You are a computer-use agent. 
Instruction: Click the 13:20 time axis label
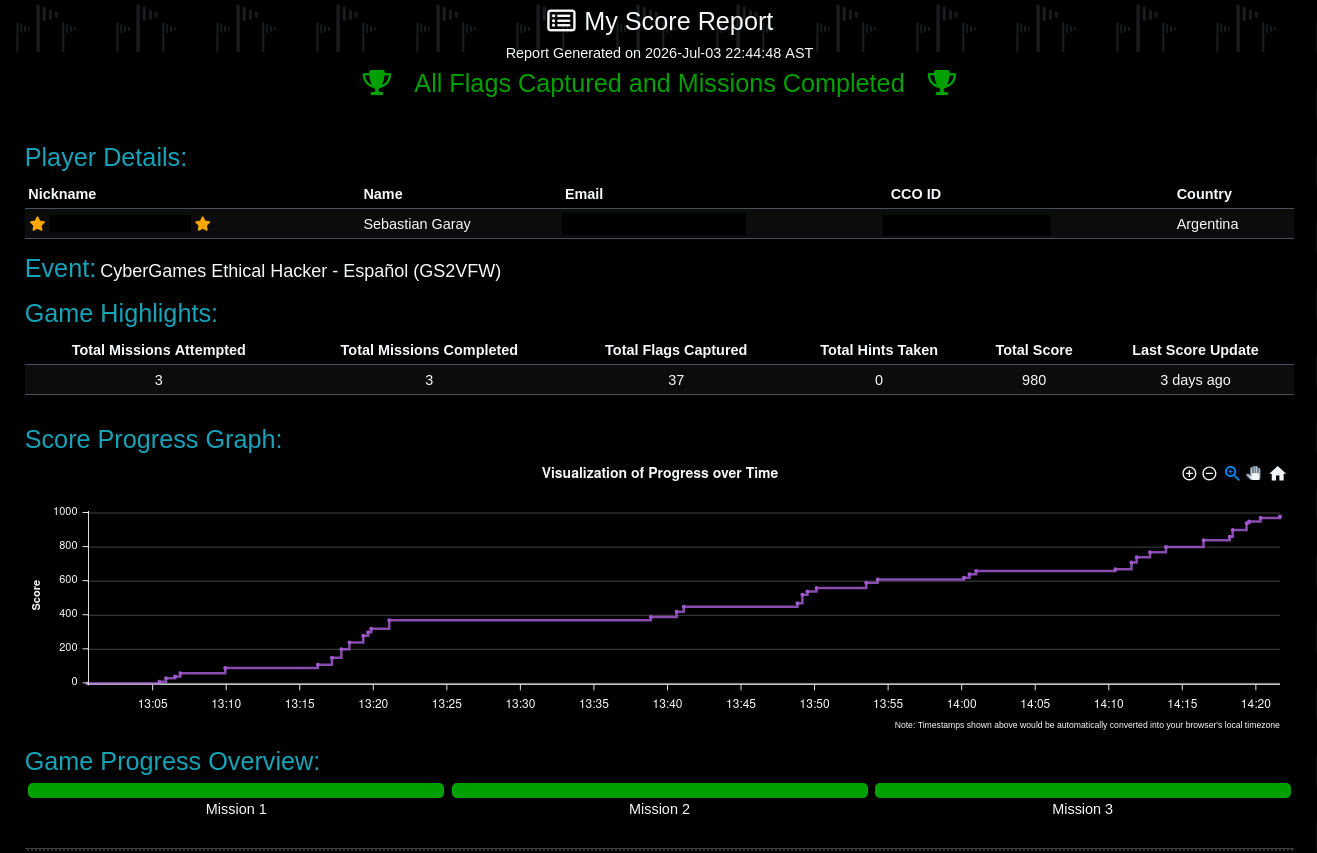point(373,704)
